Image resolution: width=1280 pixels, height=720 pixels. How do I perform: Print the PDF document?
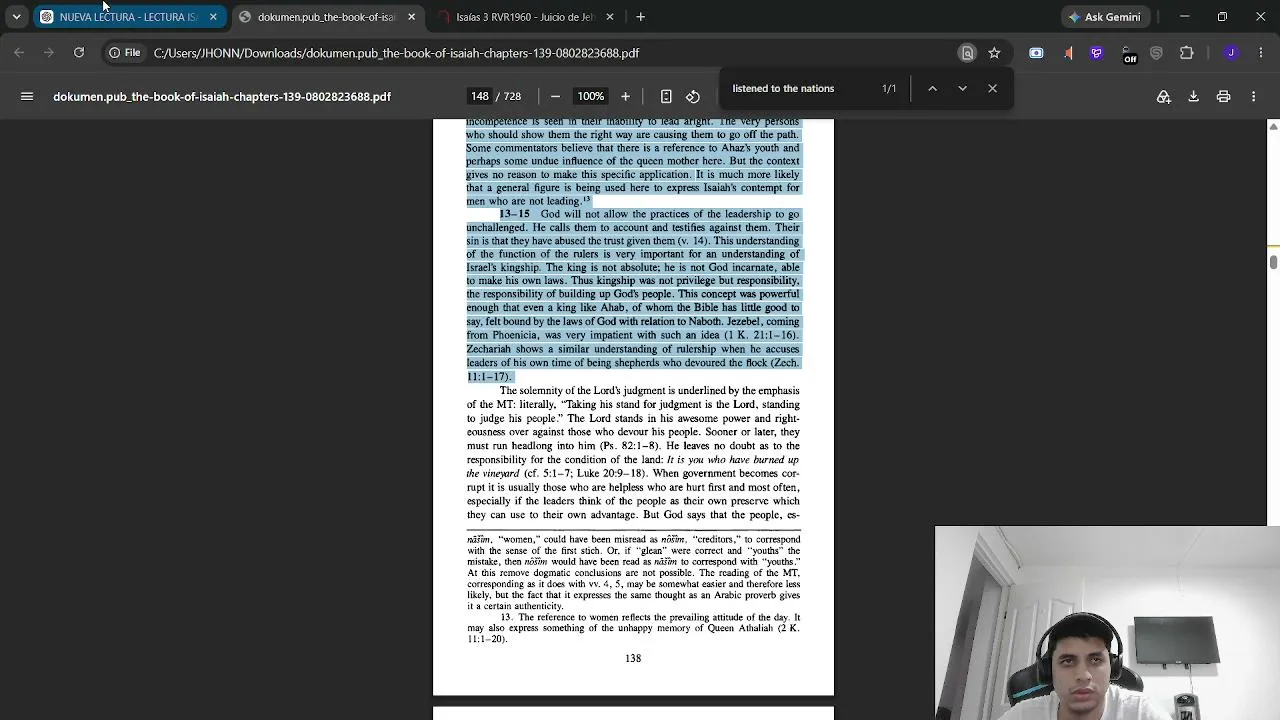pyautogui.click(x=1223, y=96)
